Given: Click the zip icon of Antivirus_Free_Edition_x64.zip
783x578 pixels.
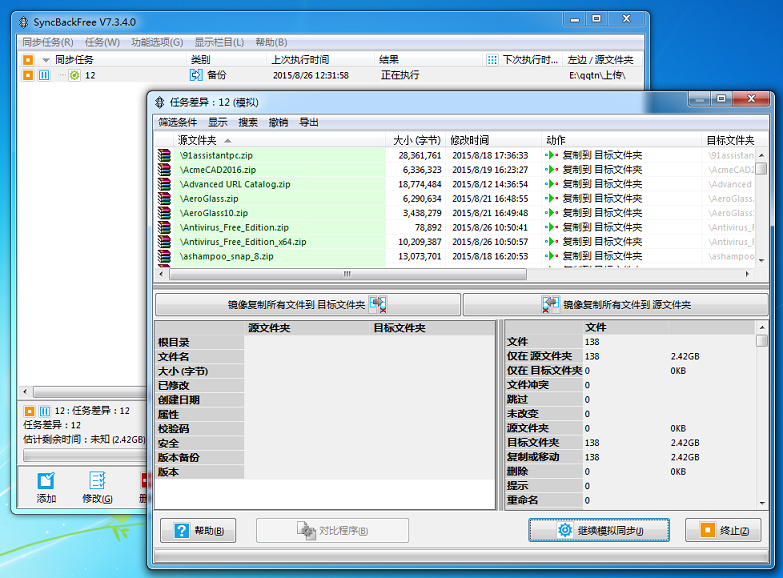Looking at the screenshot, I should 164,242.
